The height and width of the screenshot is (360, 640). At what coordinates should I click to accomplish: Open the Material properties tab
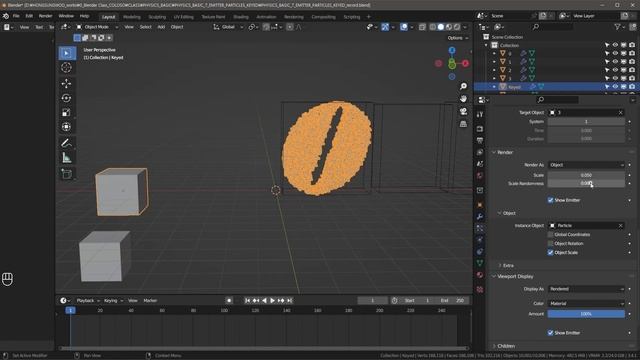480,275
